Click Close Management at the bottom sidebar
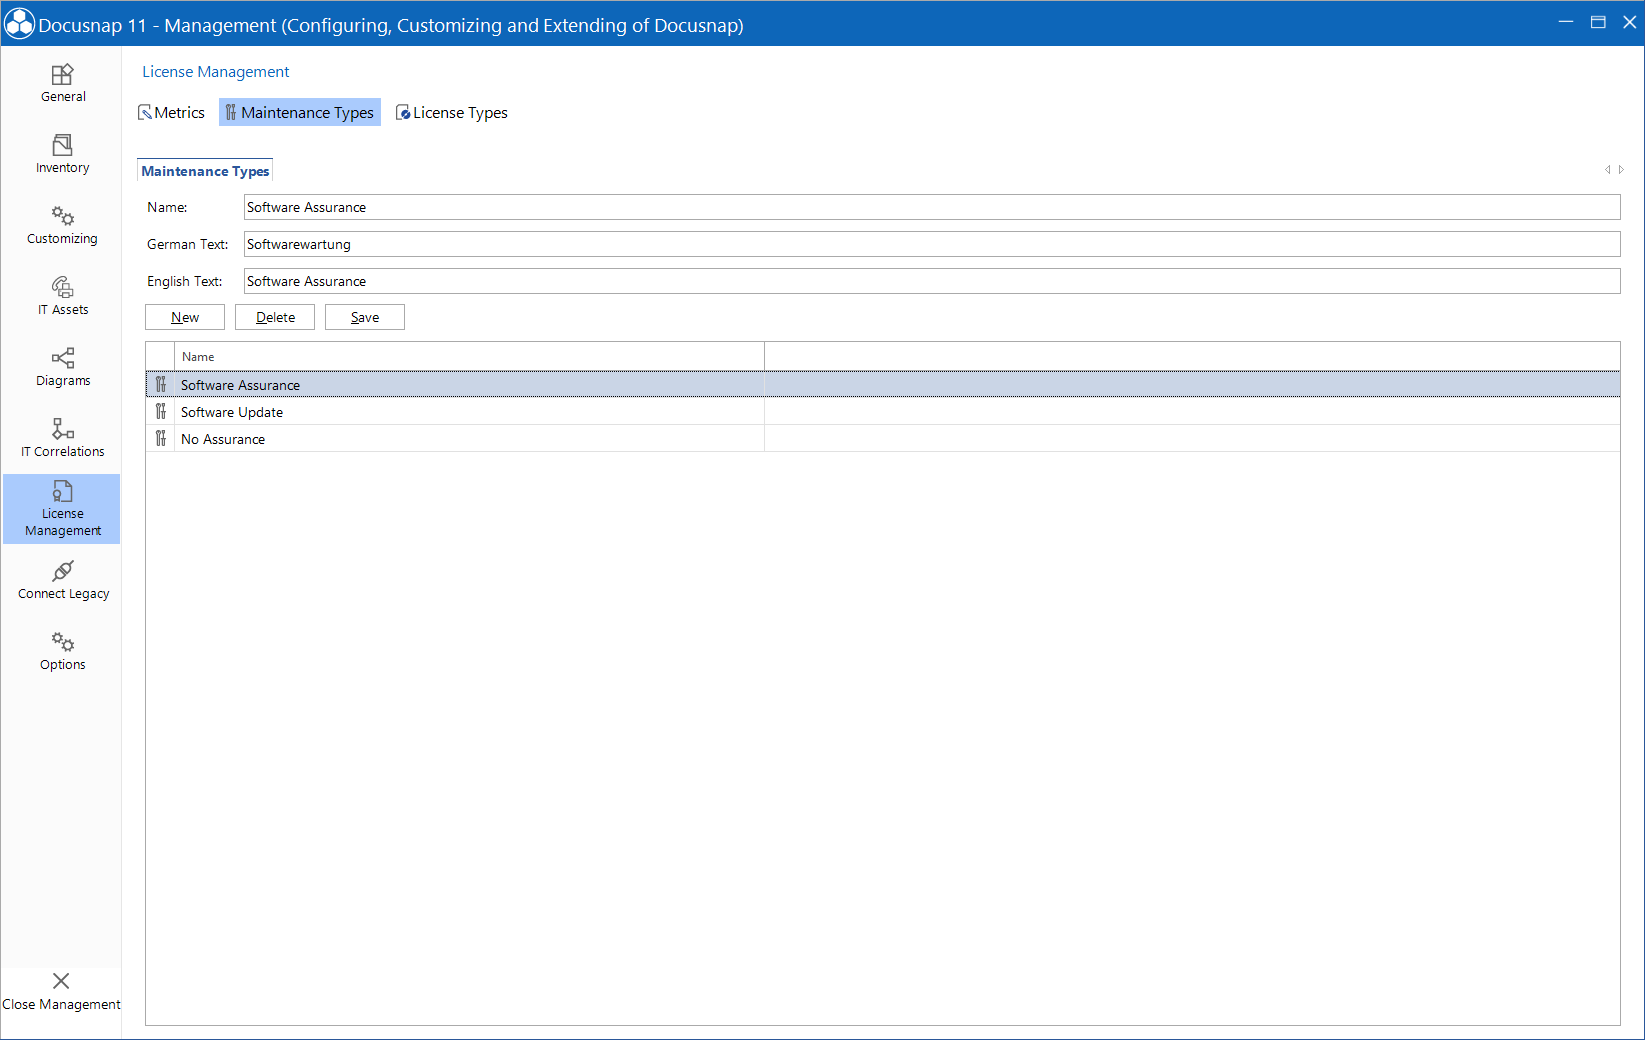1645x1040 pixels. [x=61, y=991]
